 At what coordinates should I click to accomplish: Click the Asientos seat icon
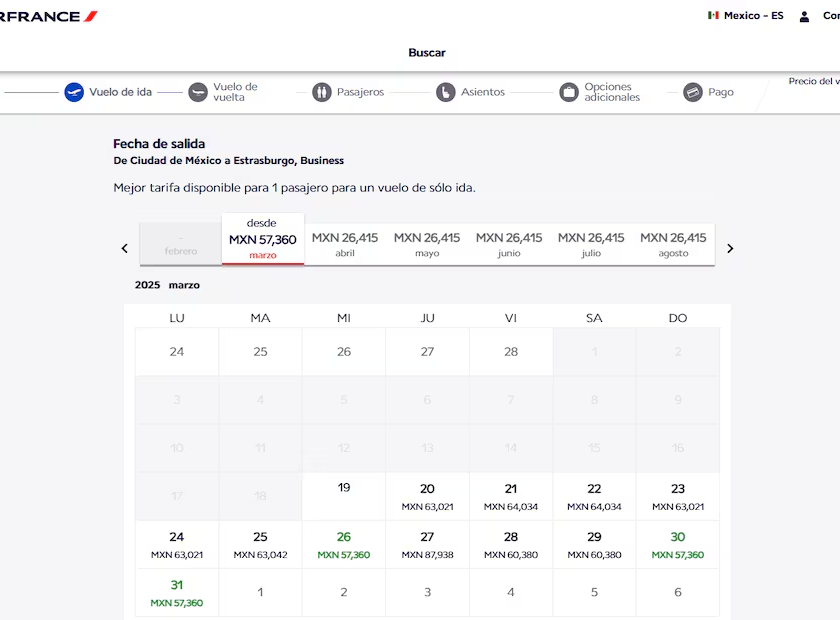[x=445, y=92]
